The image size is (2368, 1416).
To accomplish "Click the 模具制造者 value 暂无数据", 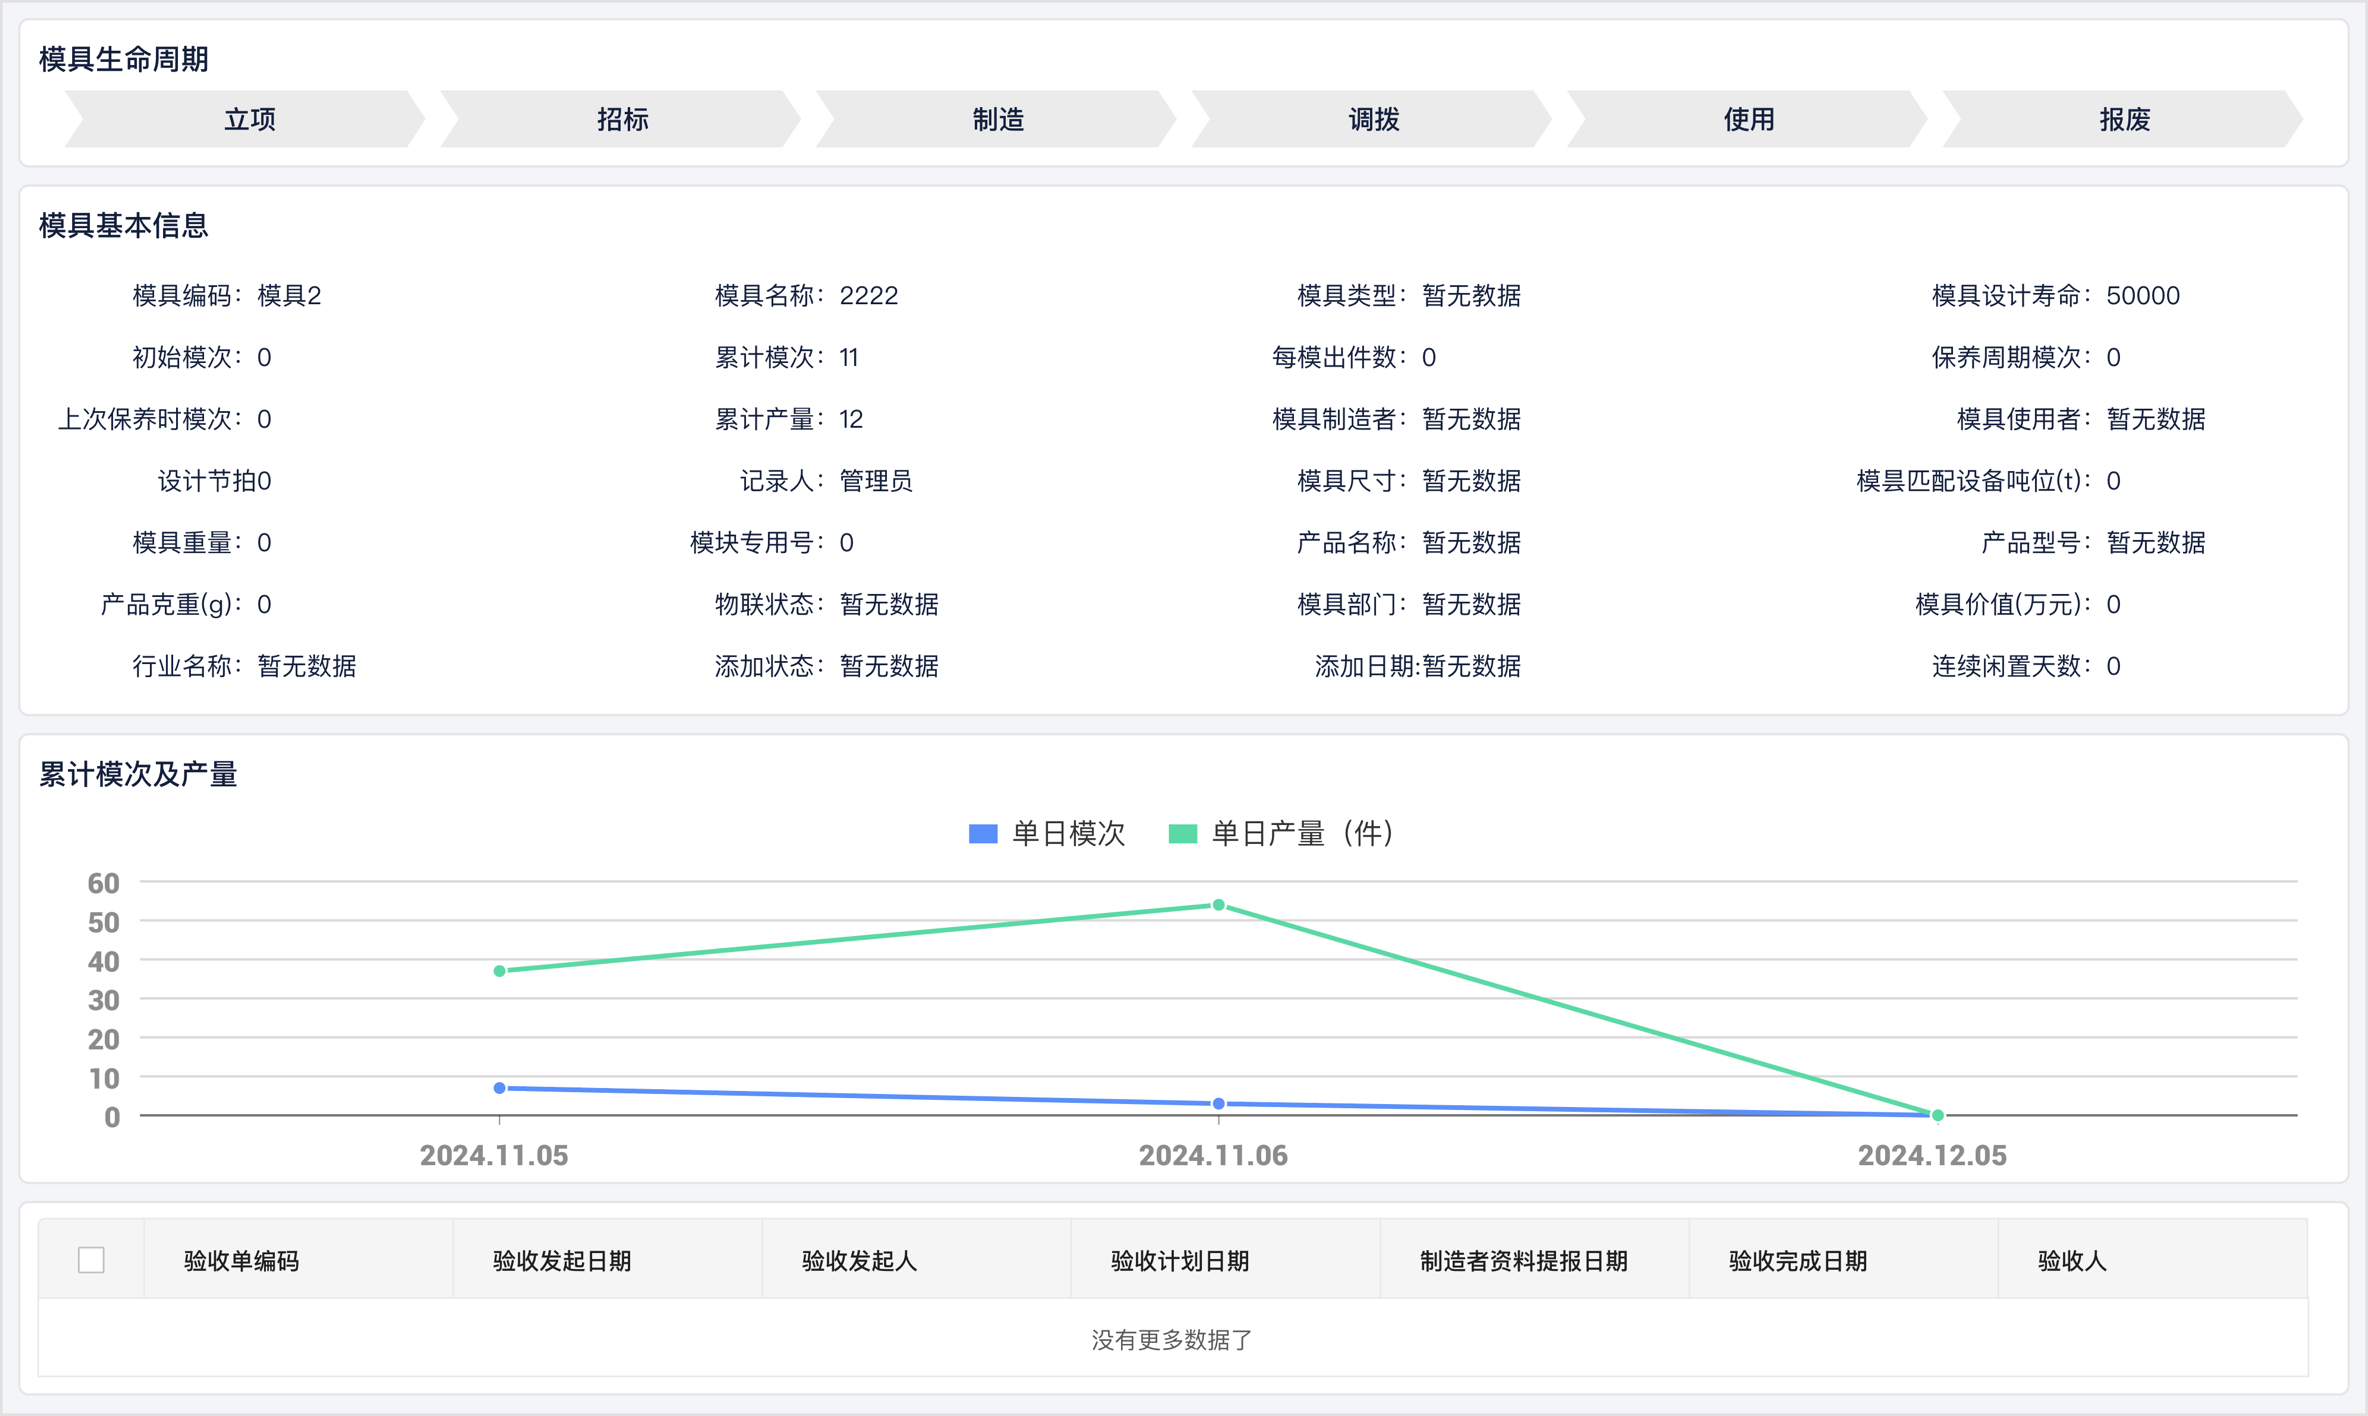I will coord(1471,419).
